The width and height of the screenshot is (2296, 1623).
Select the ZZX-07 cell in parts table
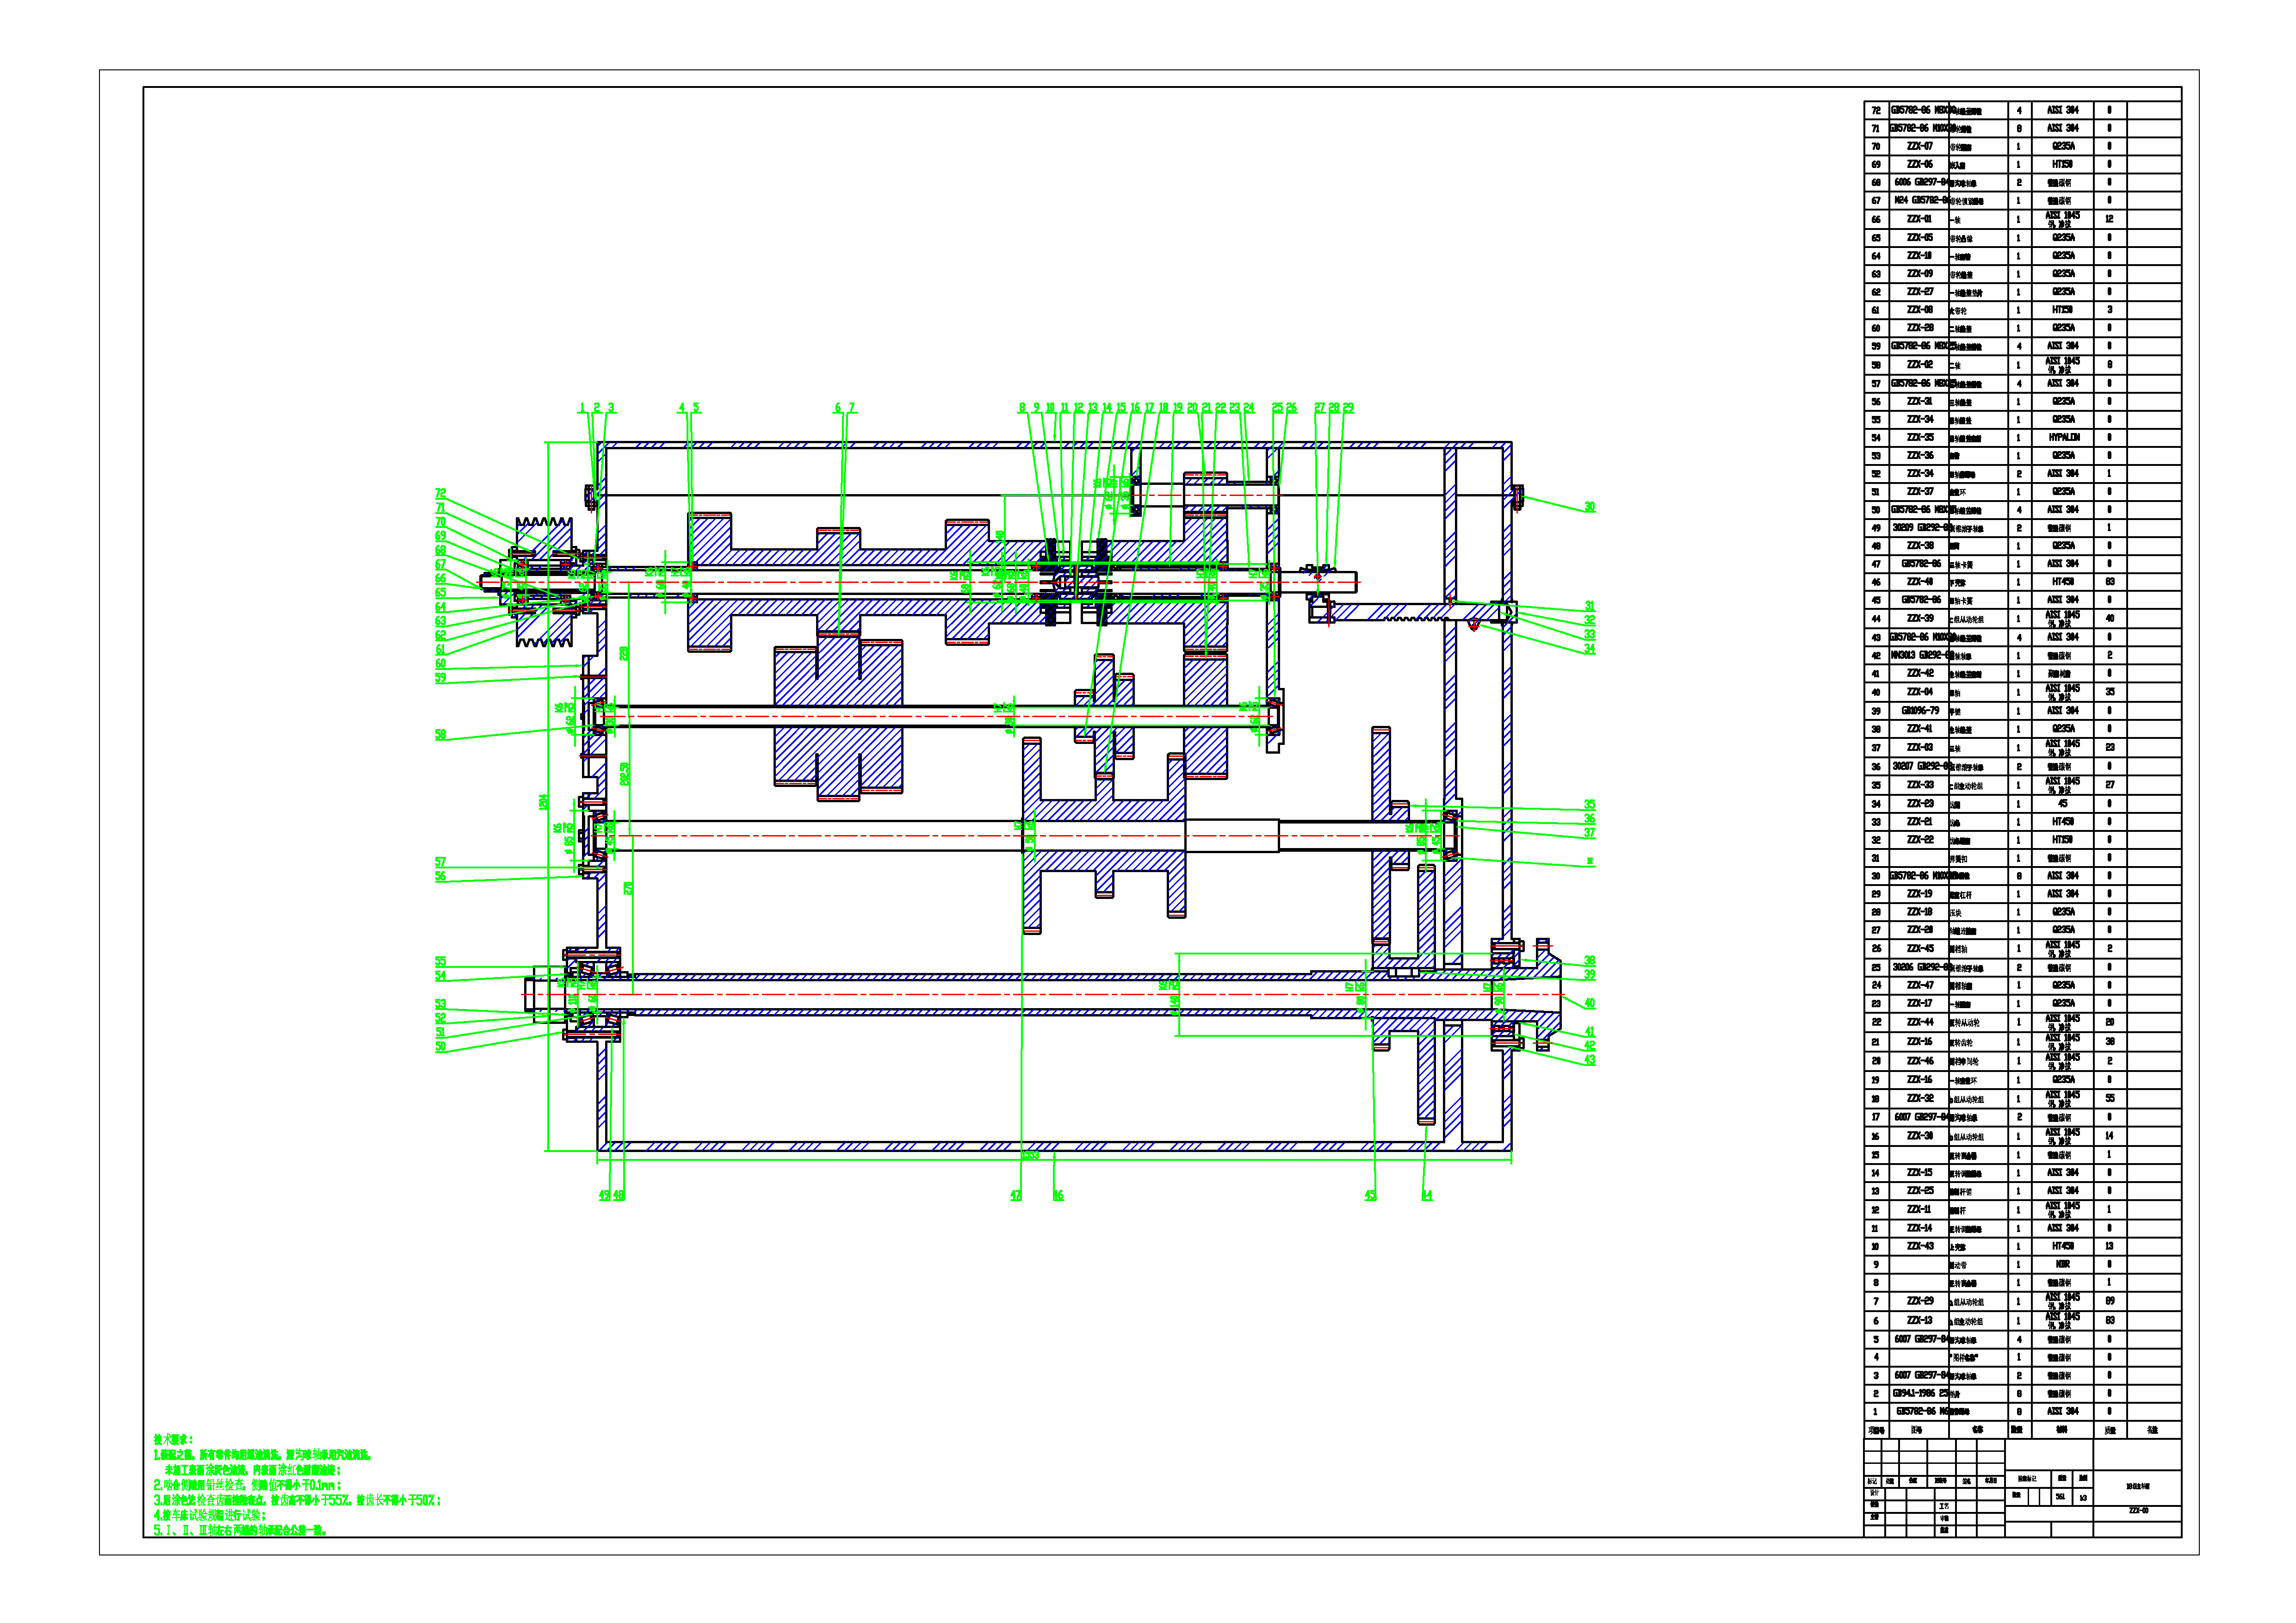[x=1919, y=146]
